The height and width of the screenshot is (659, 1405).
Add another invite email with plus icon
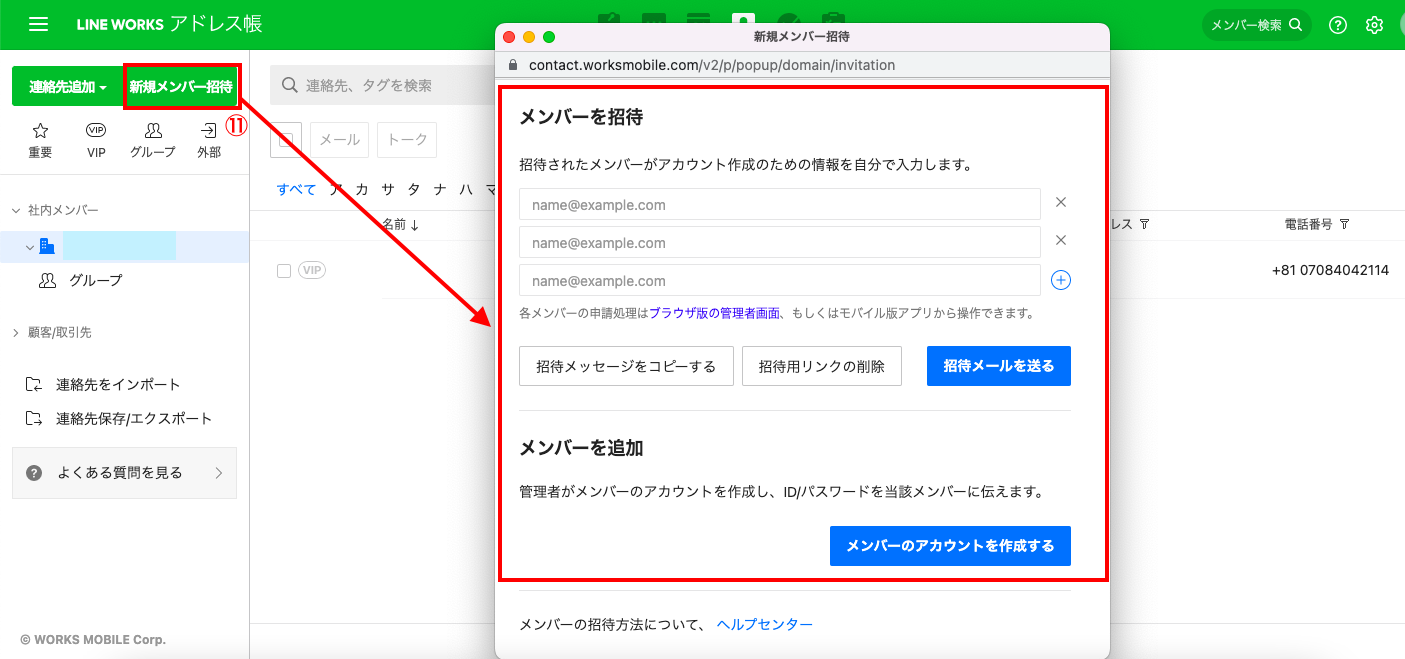[1060, 282]
